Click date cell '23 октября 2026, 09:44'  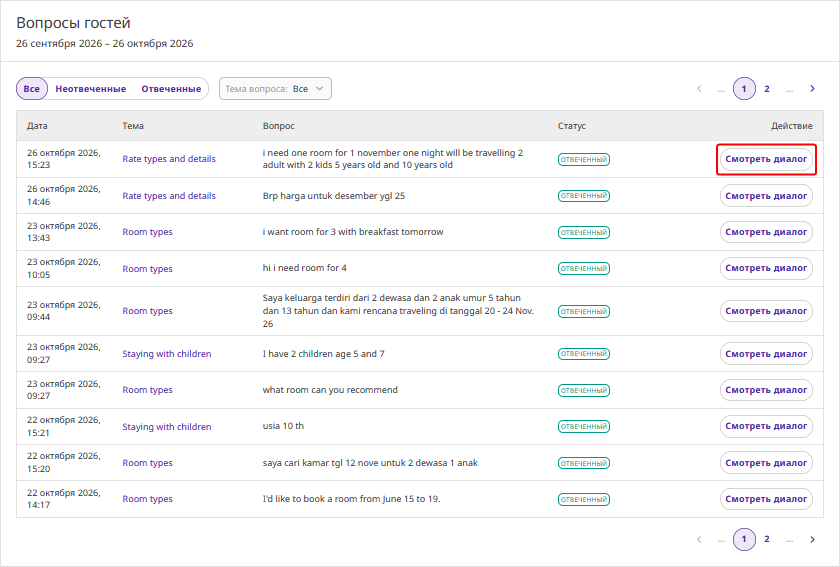tap(64, 311)
